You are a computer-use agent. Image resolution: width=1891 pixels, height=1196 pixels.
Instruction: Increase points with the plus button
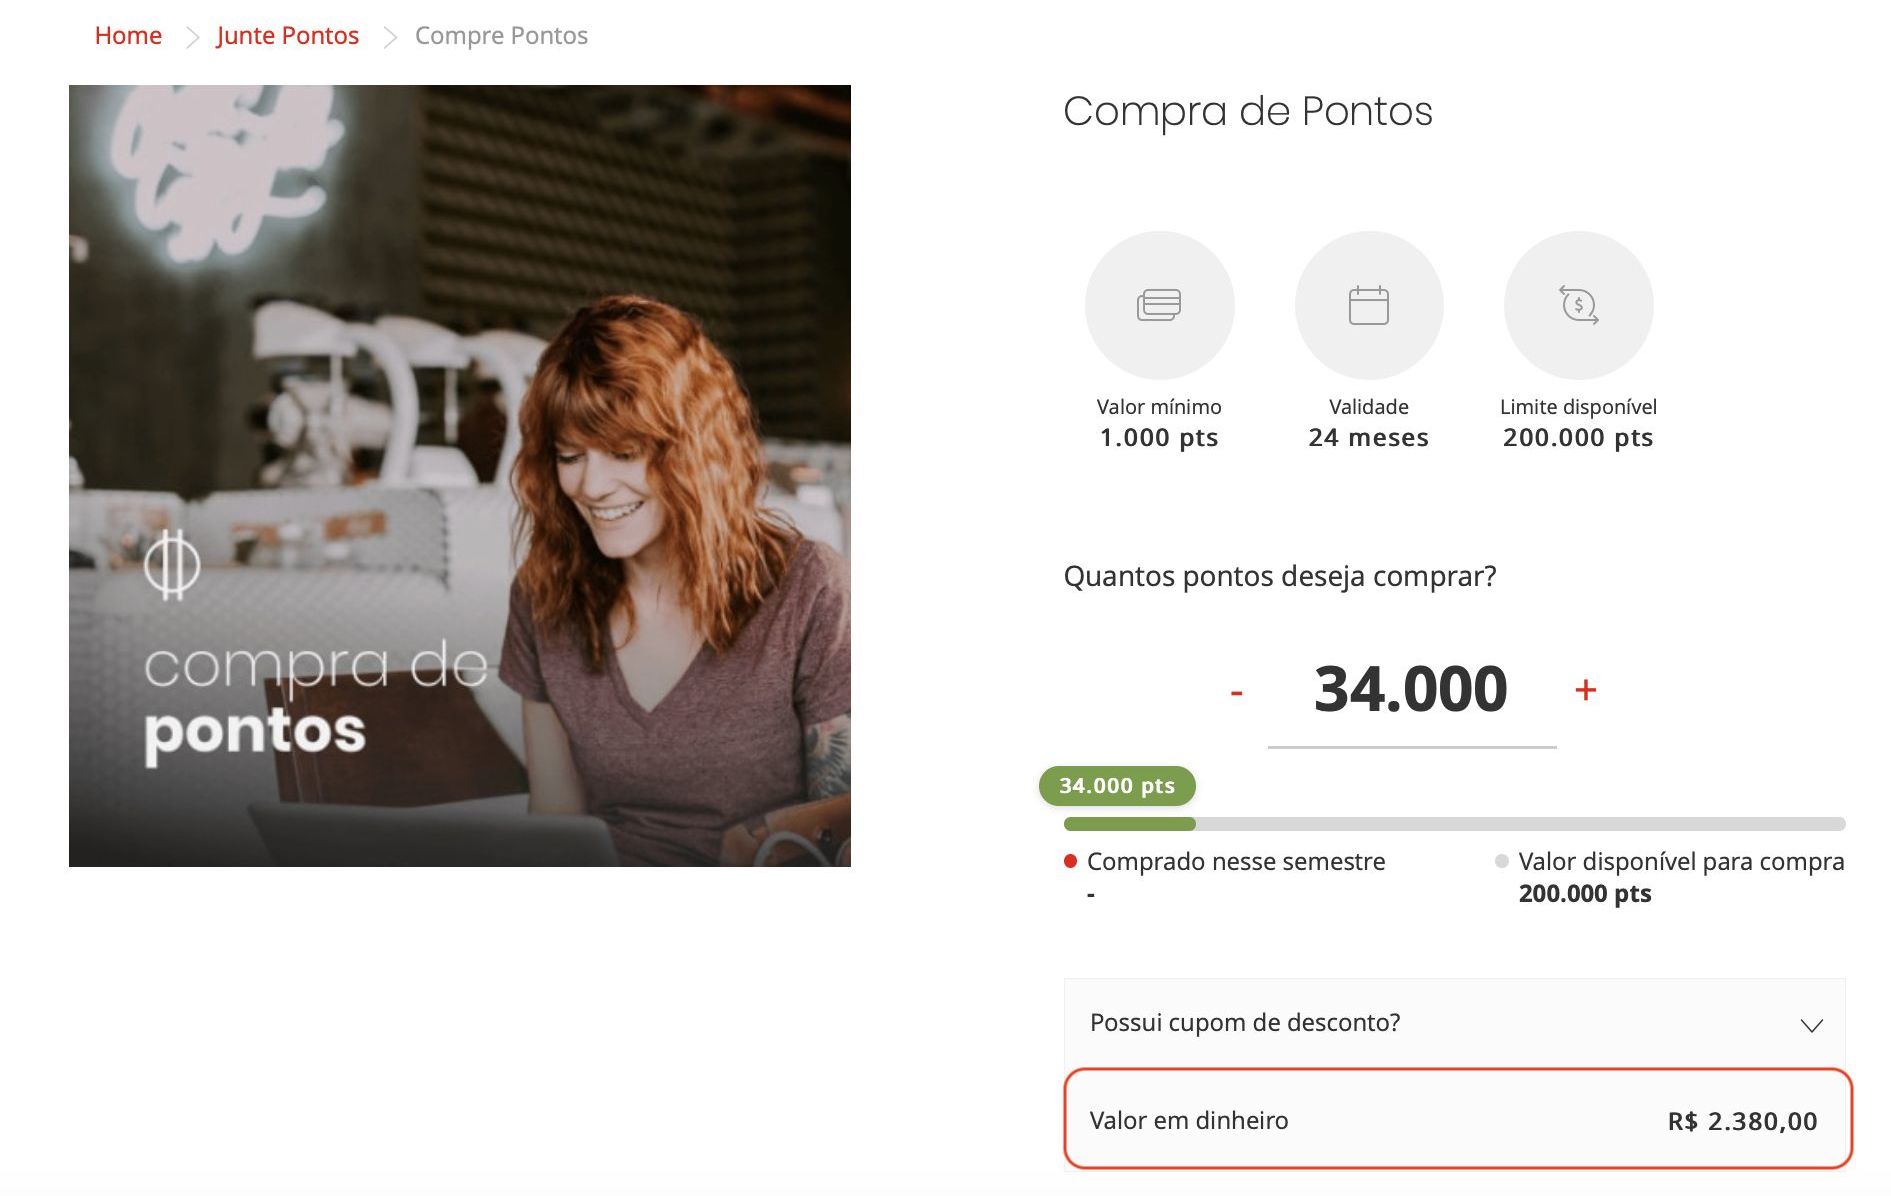(x=1585, y=690)
